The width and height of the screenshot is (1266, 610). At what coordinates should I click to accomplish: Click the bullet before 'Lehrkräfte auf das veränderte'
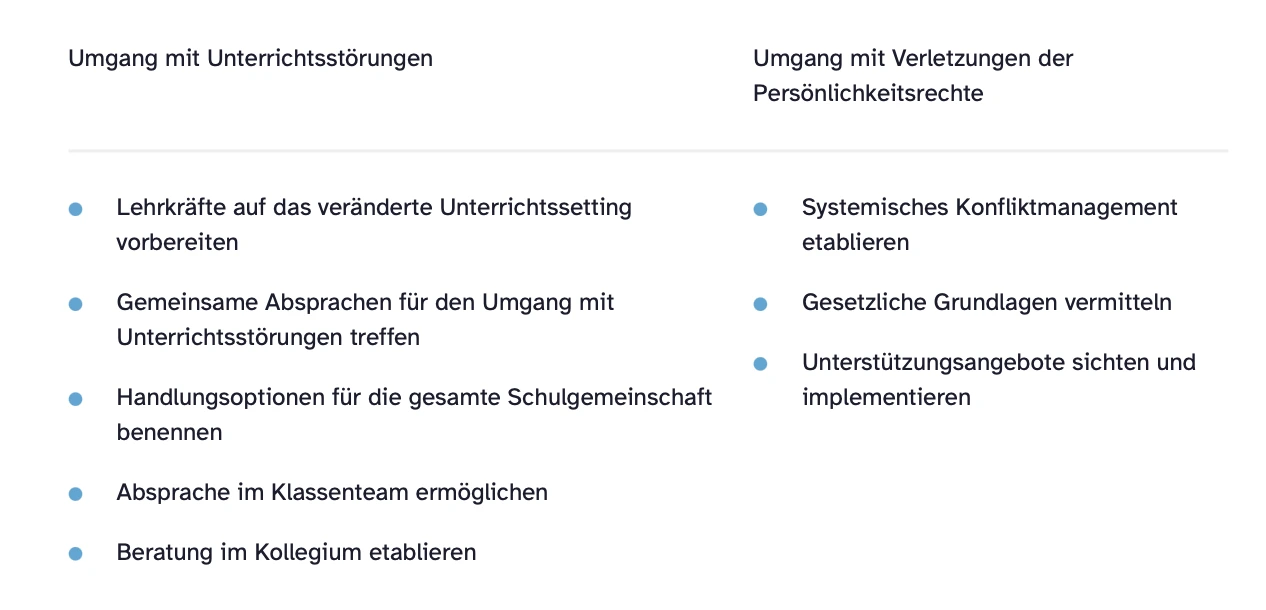coord(75,209)
